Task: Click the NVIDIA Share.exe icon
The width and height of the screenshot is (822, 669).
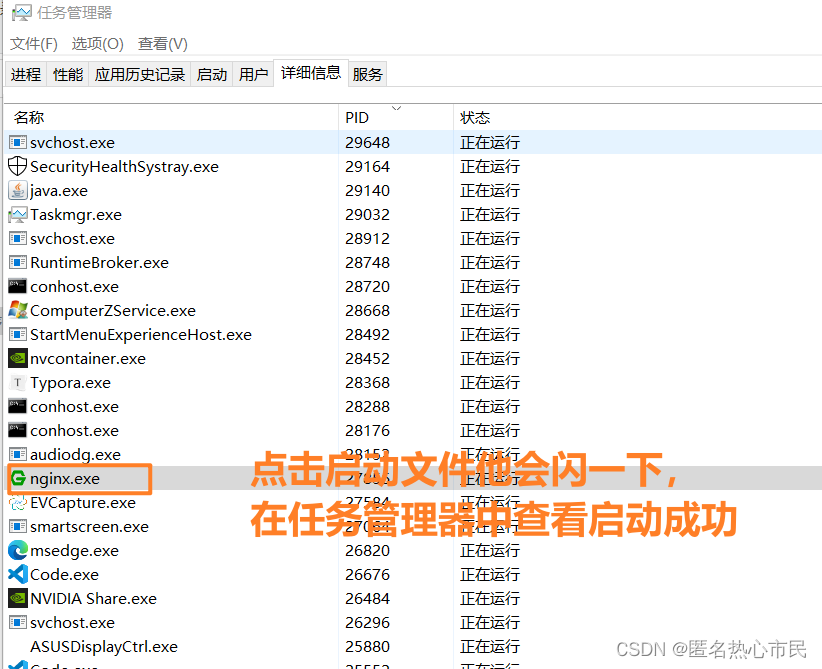Action: (17, 598)
